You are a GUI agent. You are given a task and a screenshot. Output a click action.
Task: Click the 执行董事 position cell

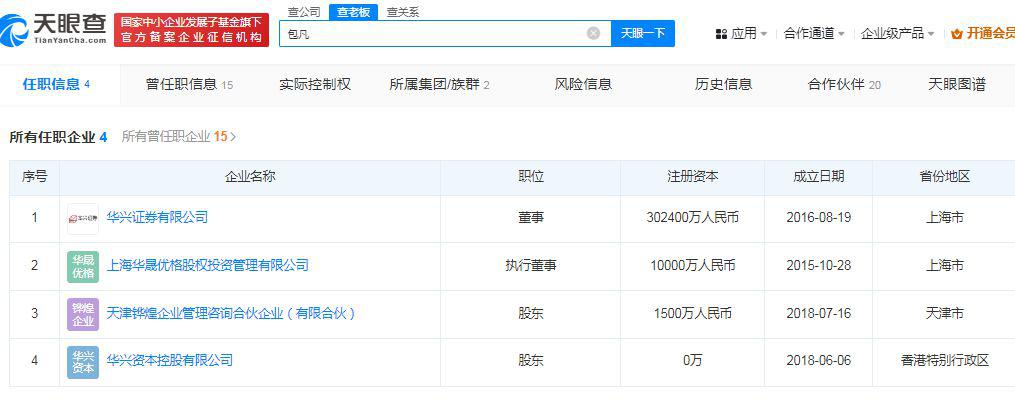point(531,265)
